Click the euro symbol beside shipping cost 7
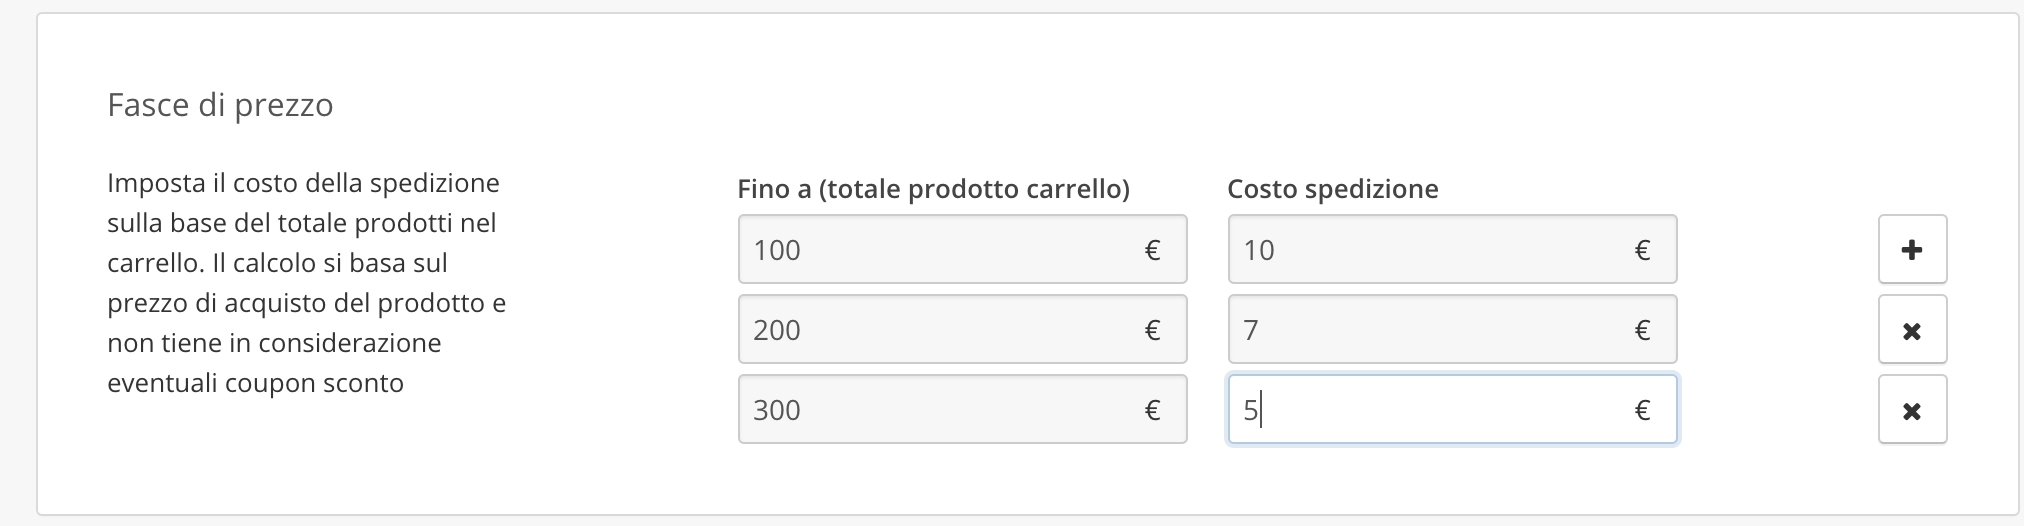 [x=1642, y=330]
